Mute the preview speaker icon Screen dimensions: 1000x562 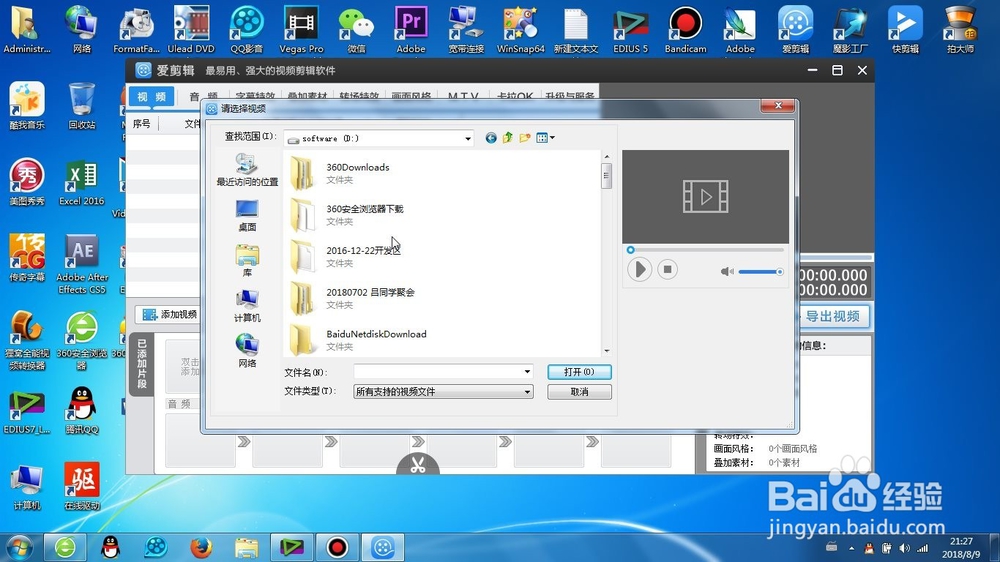point(726,272)
